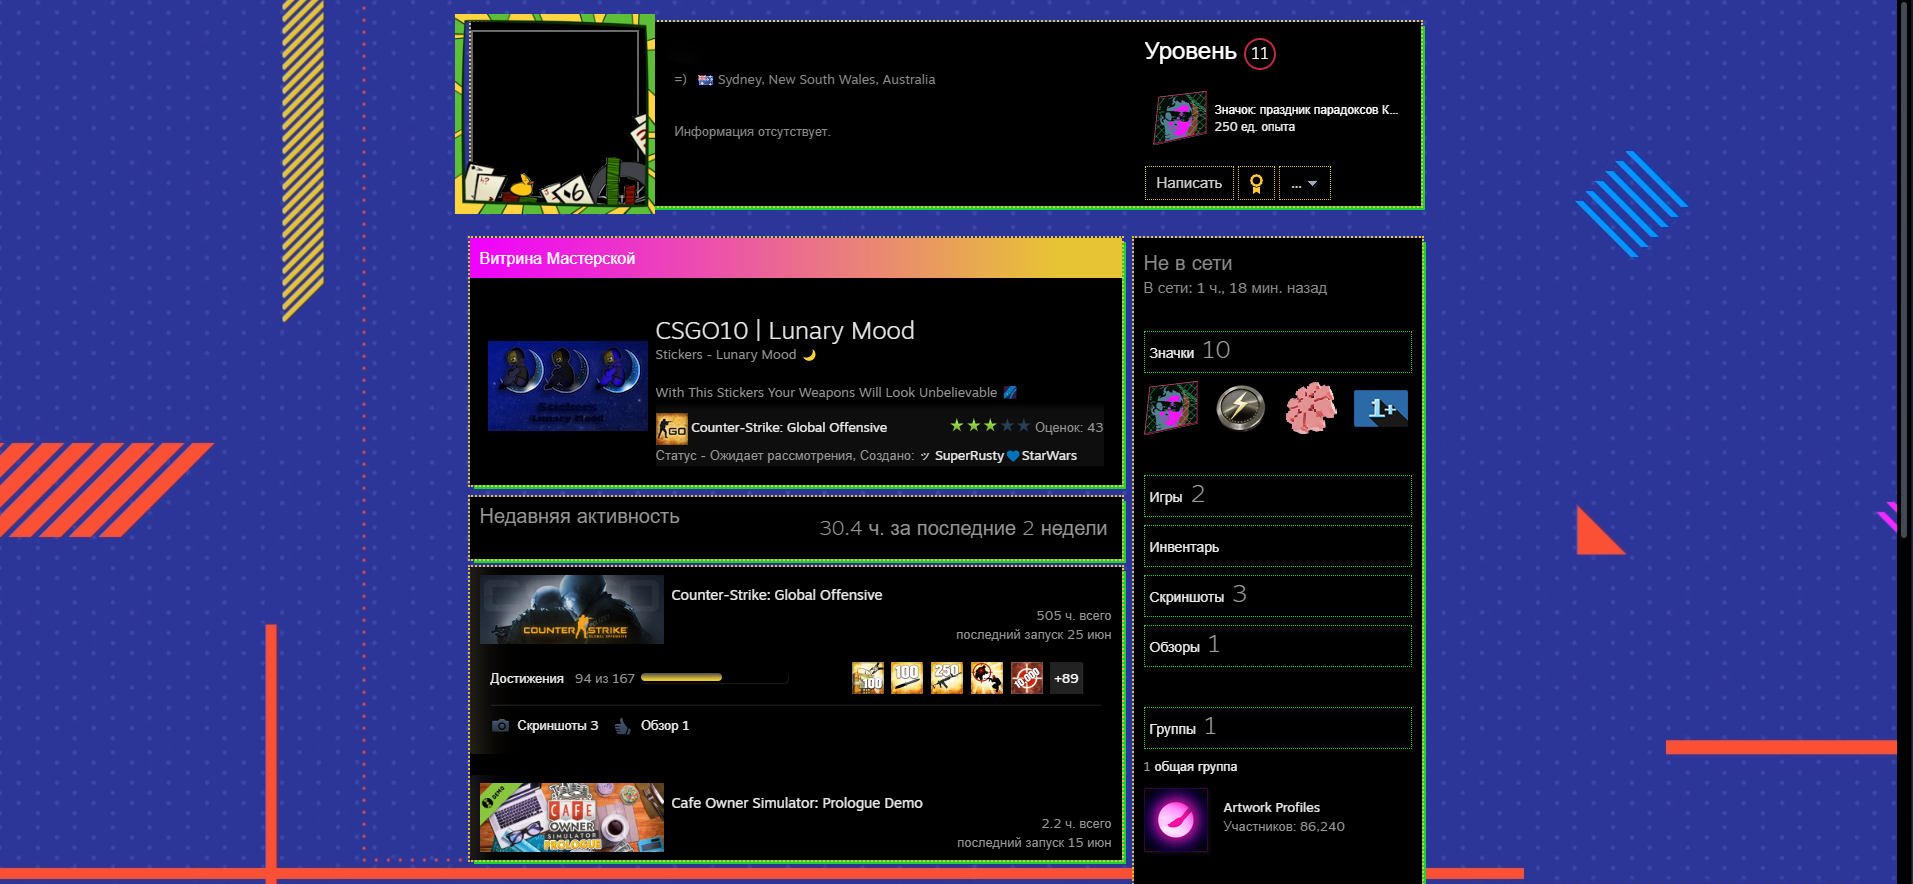
Task: Click the Значок: праздник парадоксов badge name
Action: (1306, 110)
